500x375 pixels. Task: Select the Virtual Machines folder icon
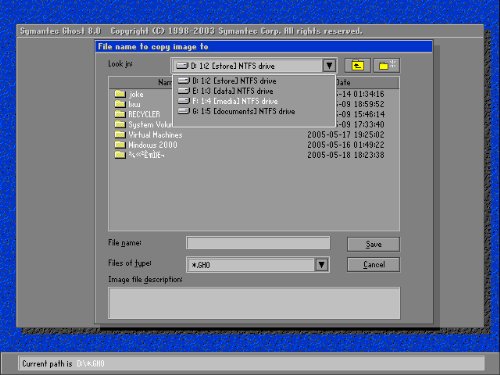(120, 135)
